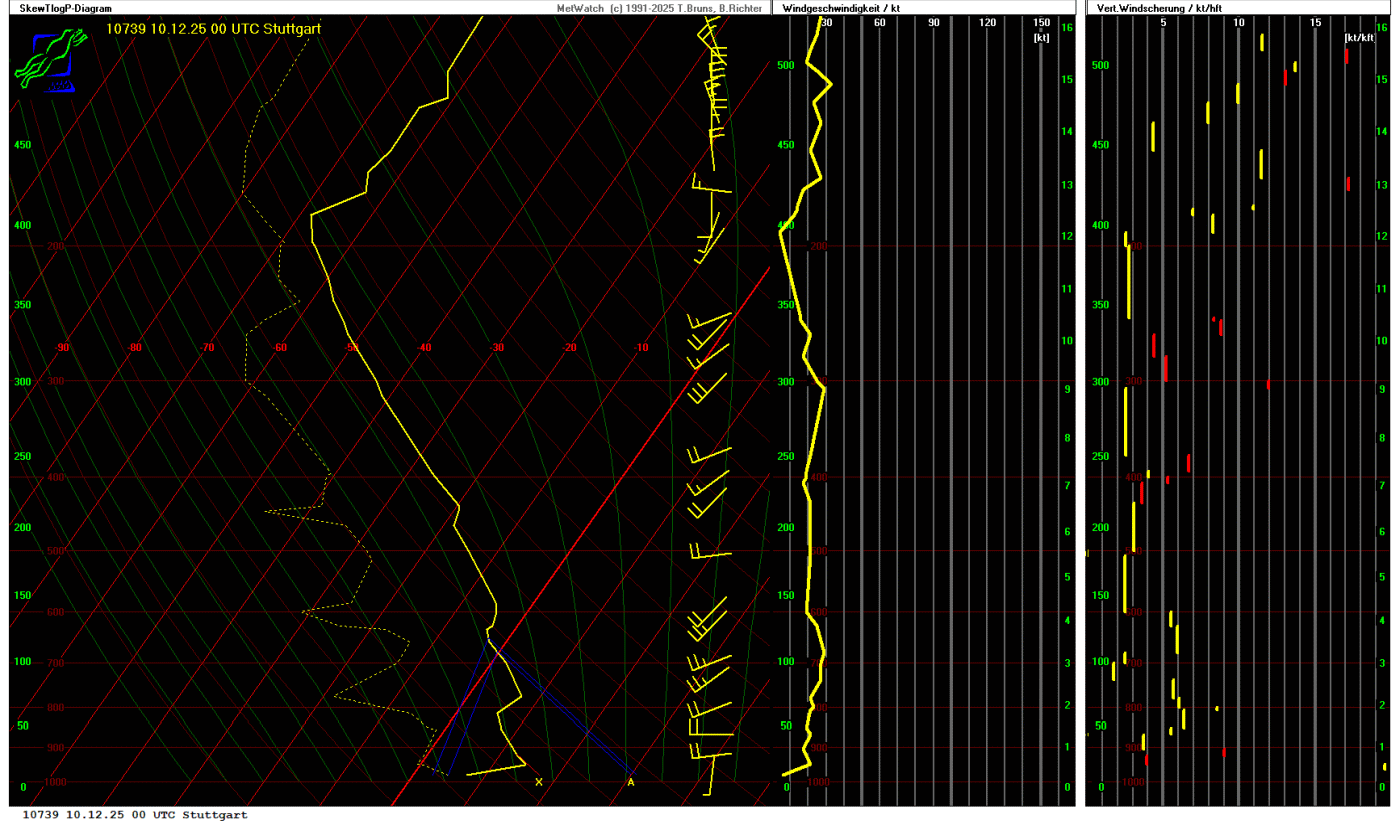The height and width of the screenshot is (825, 1400).
Task: Click the yellow Stuttgart sounding title
Action: tap(213, 28)
